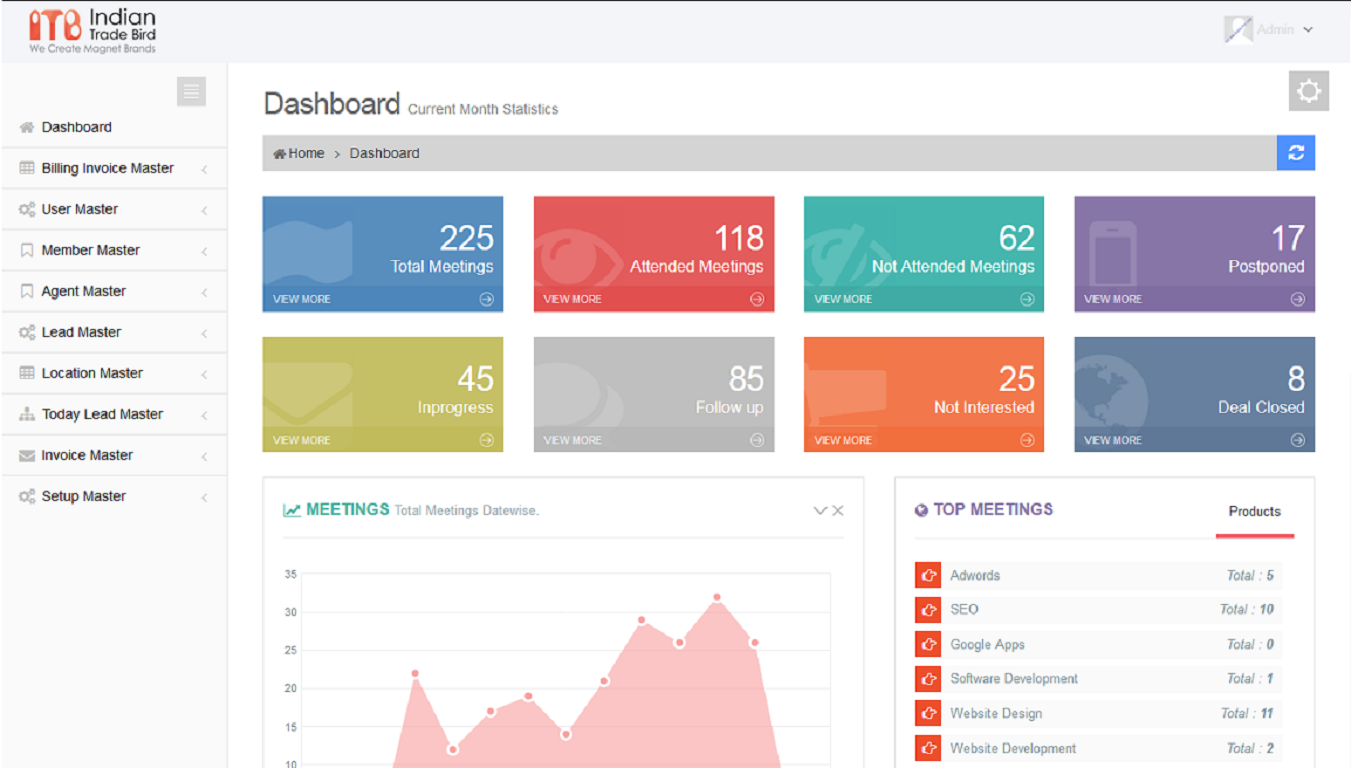The height and width of the screenshot is (768, 1351).
Task: Click the blue refresh button
Action: [1296, 153]
